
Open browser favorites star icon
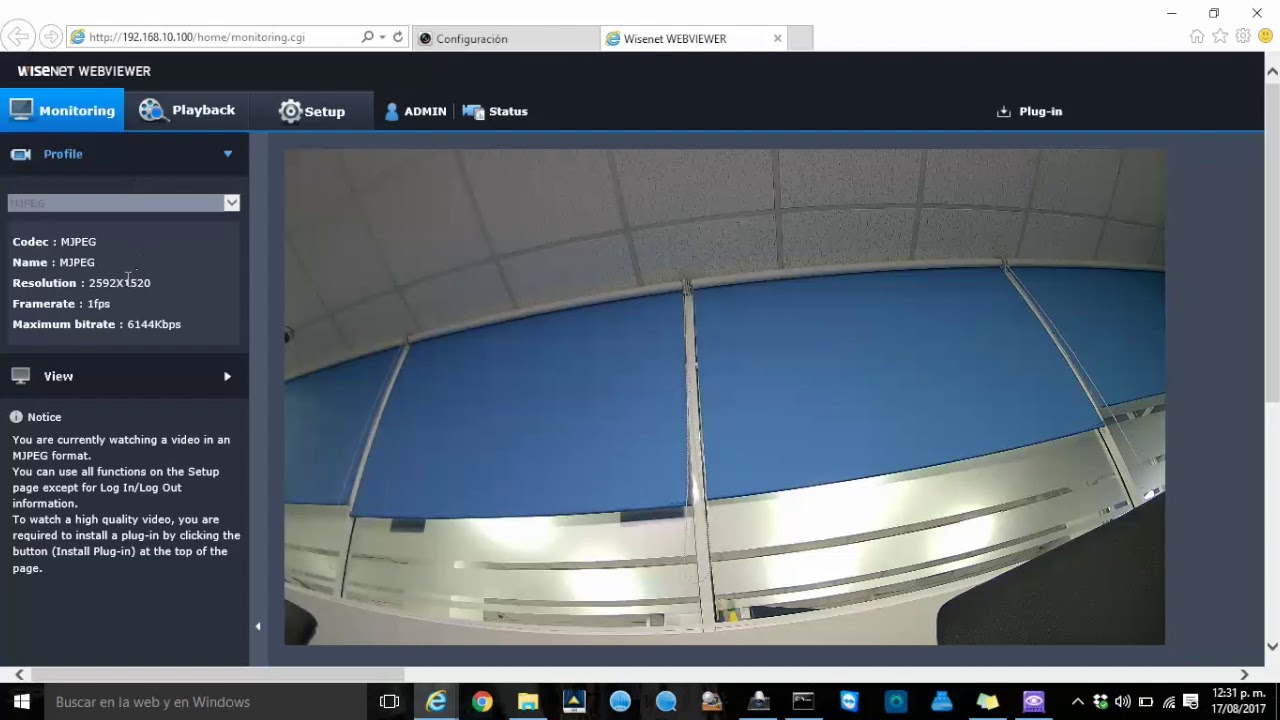pyautogui.click(x=1219, y=36)
